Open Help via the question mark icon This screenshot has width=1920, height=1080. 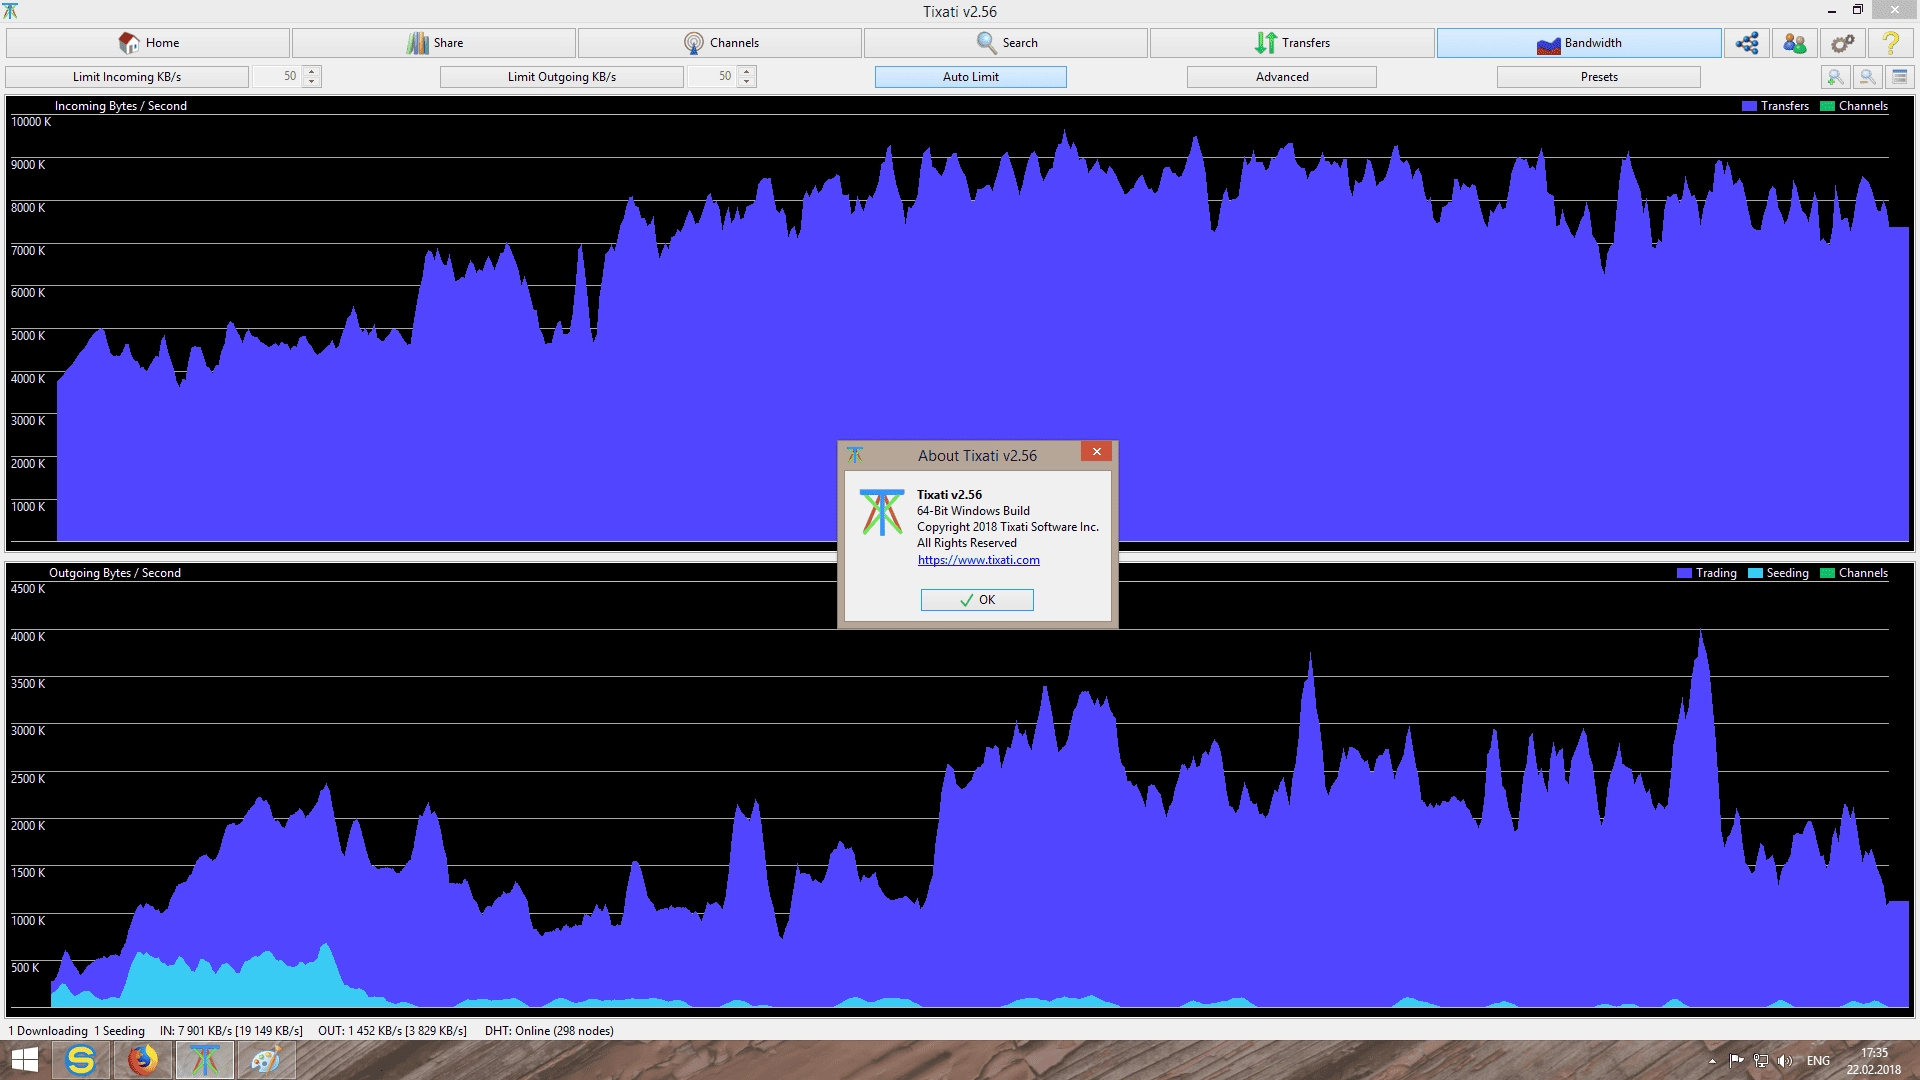tap(1890, 43)
